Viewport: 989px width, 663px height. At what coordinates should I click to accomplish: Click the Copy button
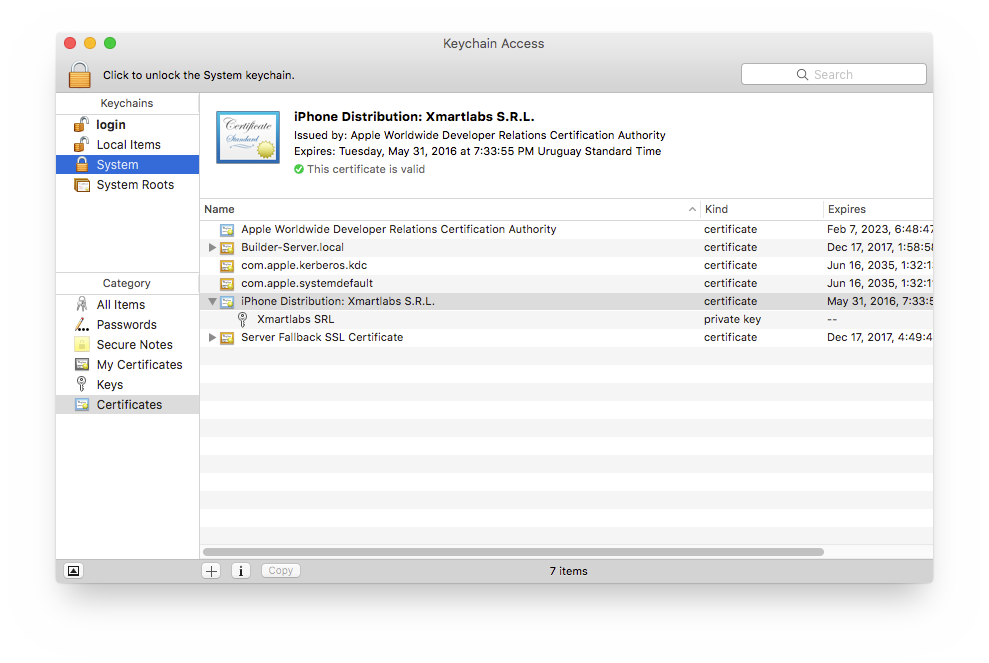[281, 571]
